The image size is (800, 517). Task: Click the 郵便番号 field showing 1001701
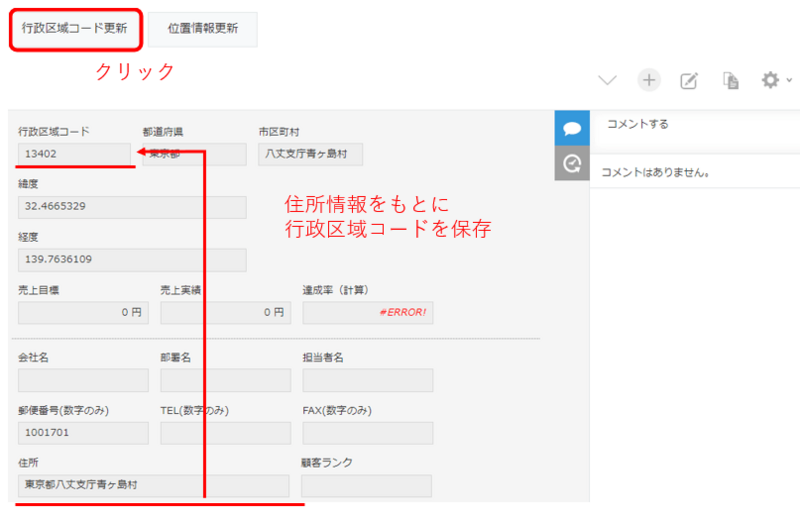pyautogui.click(x=83, y=433)
